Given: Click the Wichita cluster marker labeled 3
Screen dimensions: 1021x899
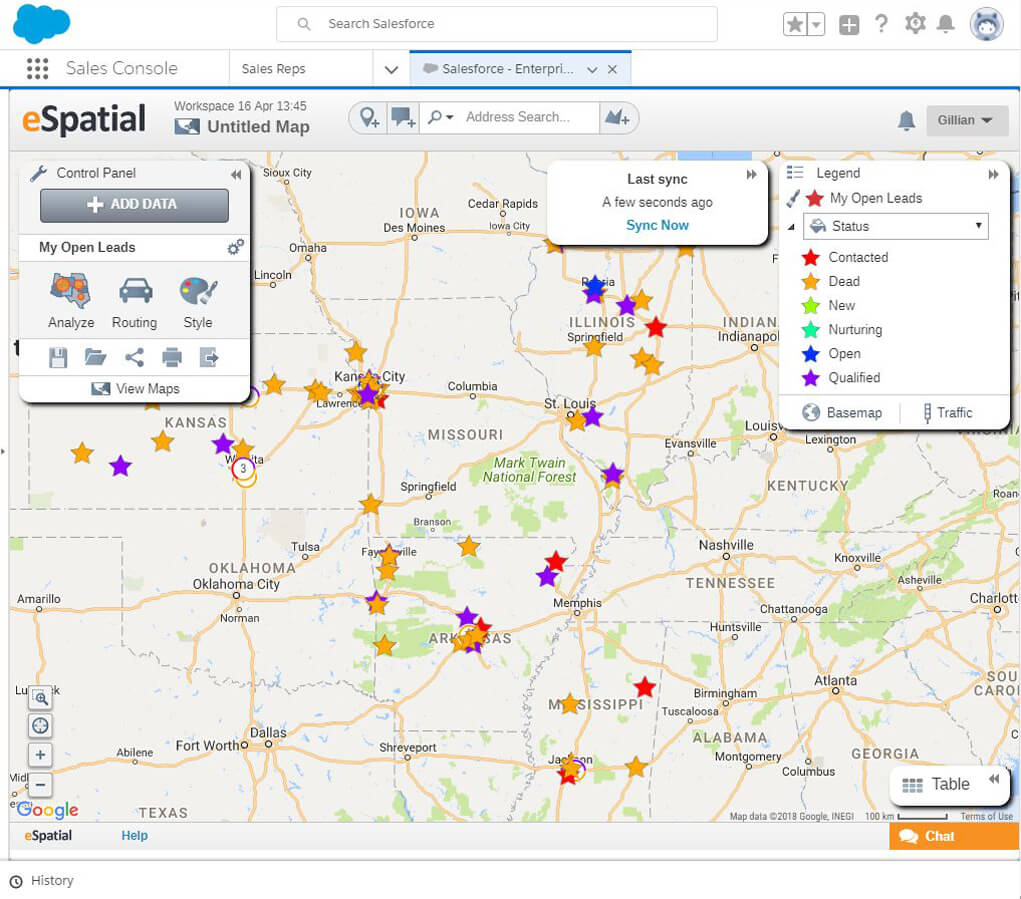Looking at the screenshot, I should coord(243,468).
